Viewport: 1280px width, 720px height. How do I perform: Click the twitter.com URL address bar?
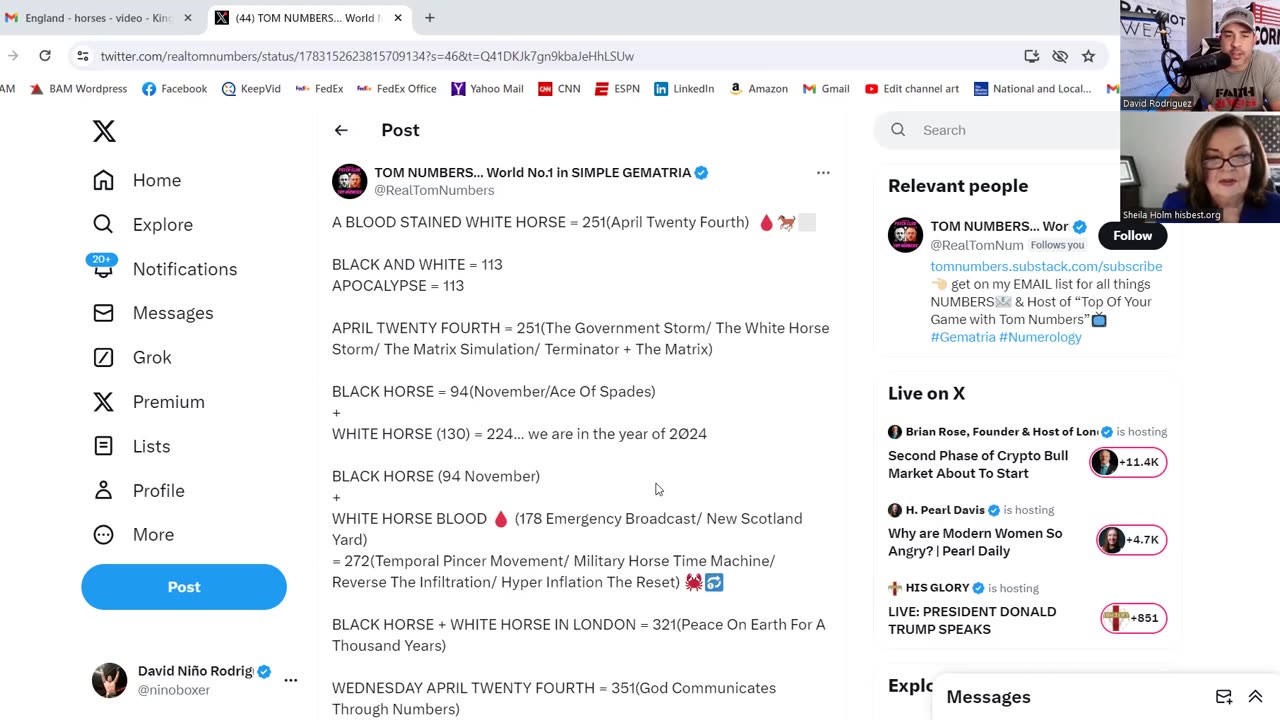367,56
